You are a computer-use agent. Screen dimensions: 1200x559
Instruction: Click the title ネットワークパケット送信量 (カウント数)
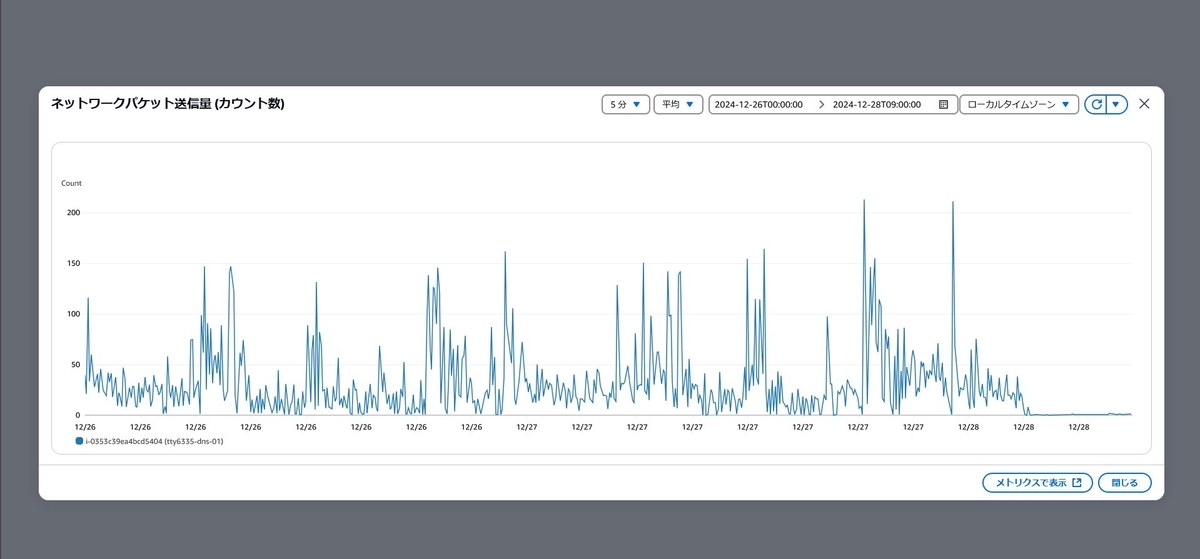coord(167,103)
